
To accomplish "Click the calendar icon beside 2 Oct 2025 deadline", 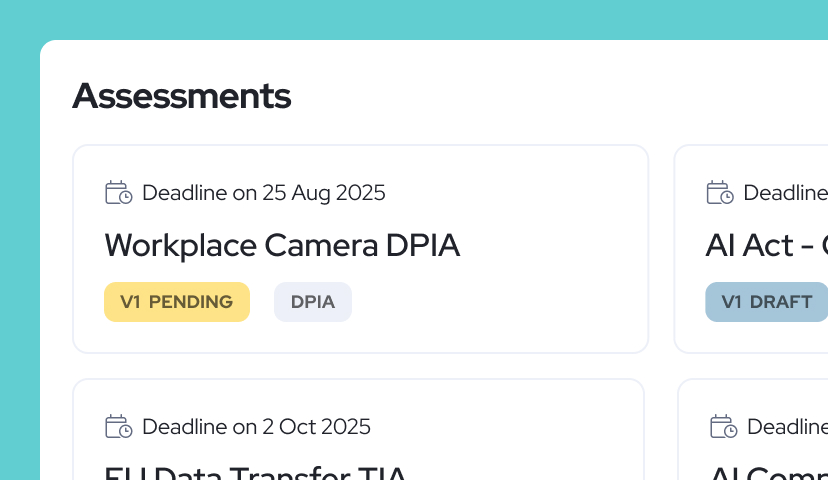I will pos(118,426).
